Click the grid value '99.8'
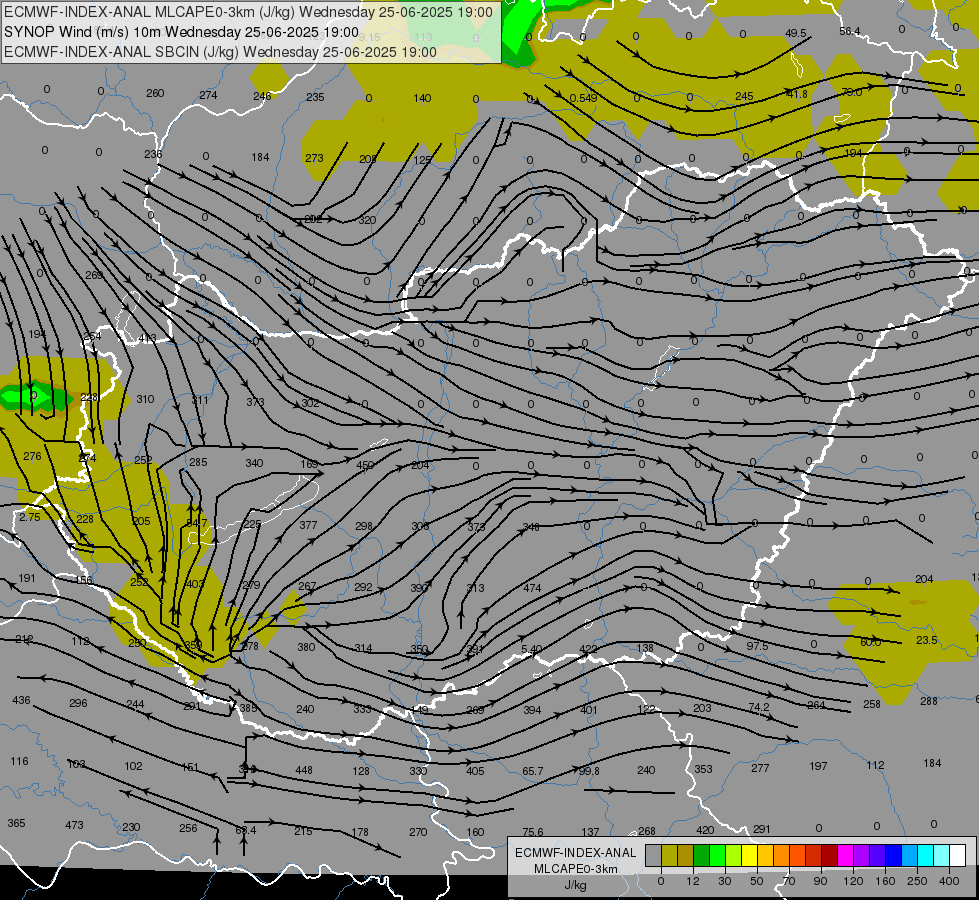The image size is (979, 900). pyautogui.click(x=589, y=771)
